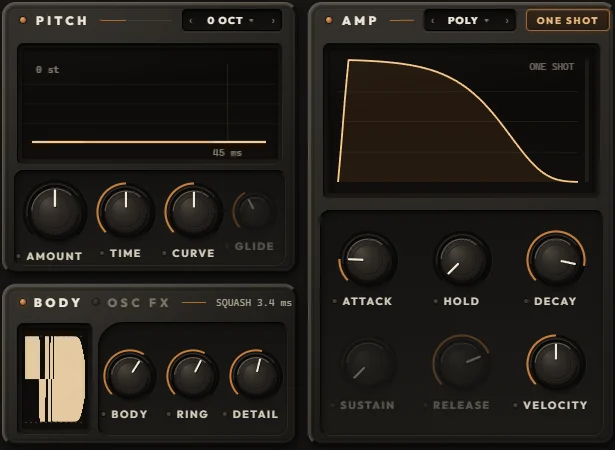Viewport: 615px width, 450px height.
Task: Click the 45 ms time readout
Action: [x=227, y=153]
